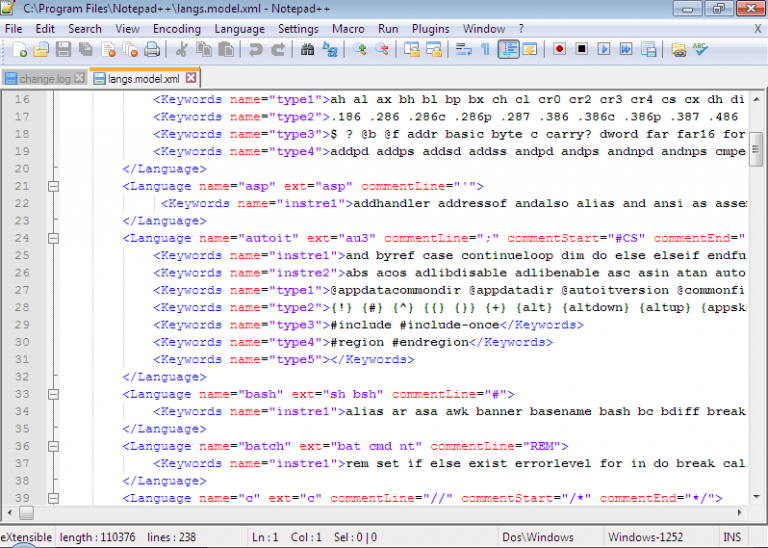Screen dimensions: 768x548
Task: Undo the last action
Action: 255,49
